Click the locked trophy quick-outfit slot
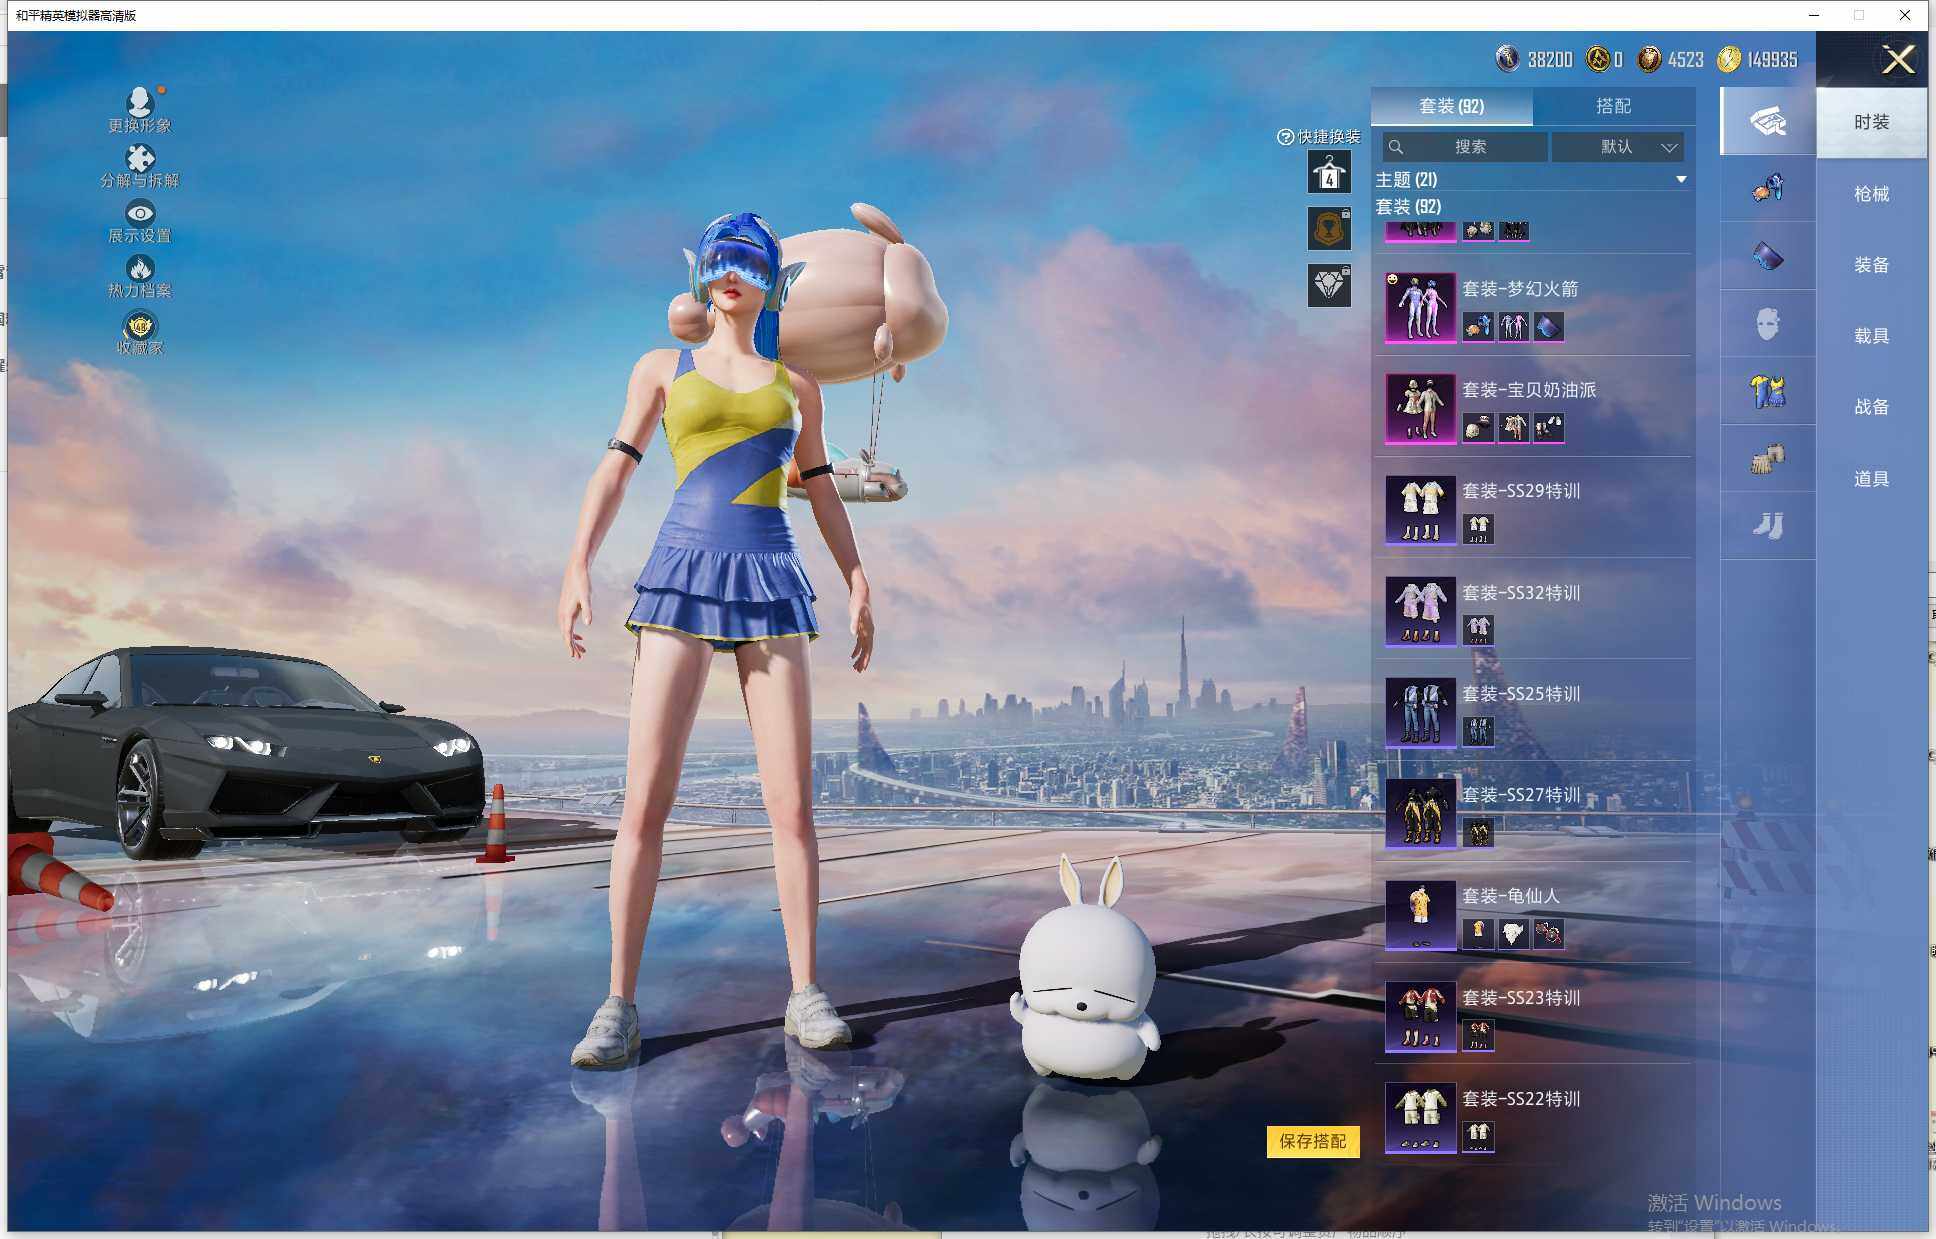Image resolution: width=1936 pixels, height=1239 pixels. click(1329, 229)
